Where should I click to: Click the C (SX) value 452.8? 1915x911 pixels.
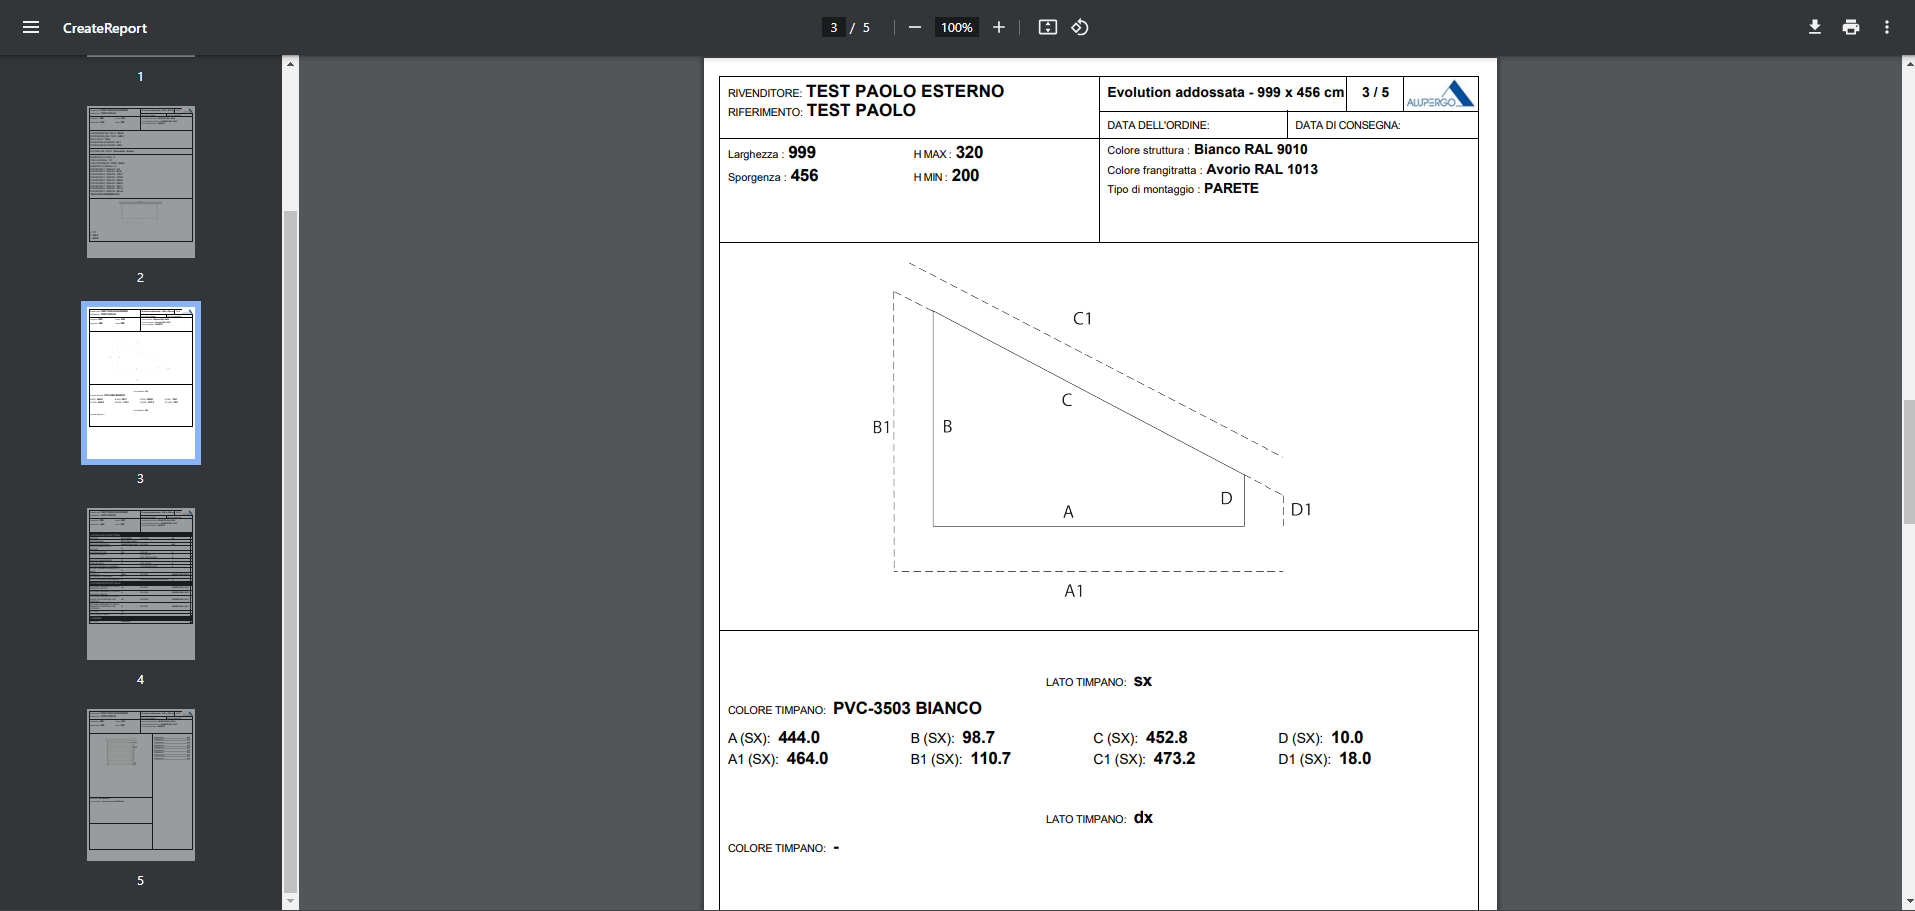click(1167, 737)
